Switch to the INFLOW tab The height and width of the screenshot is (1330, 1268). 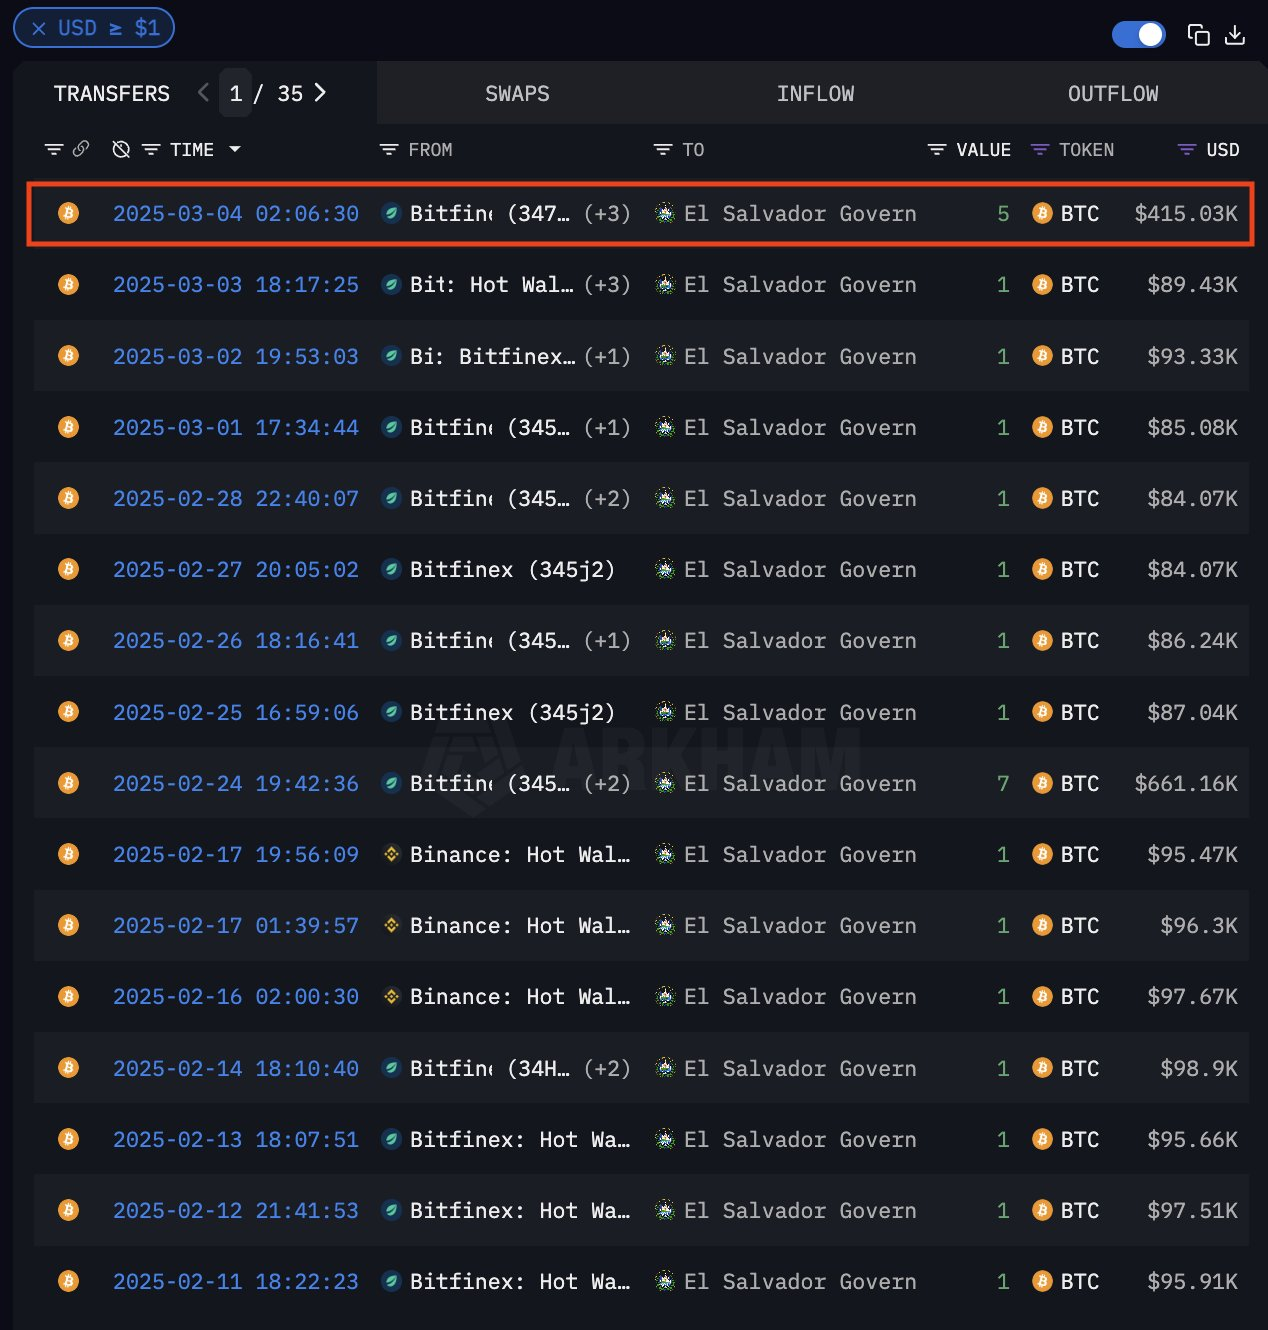click(x=815, y=94)
